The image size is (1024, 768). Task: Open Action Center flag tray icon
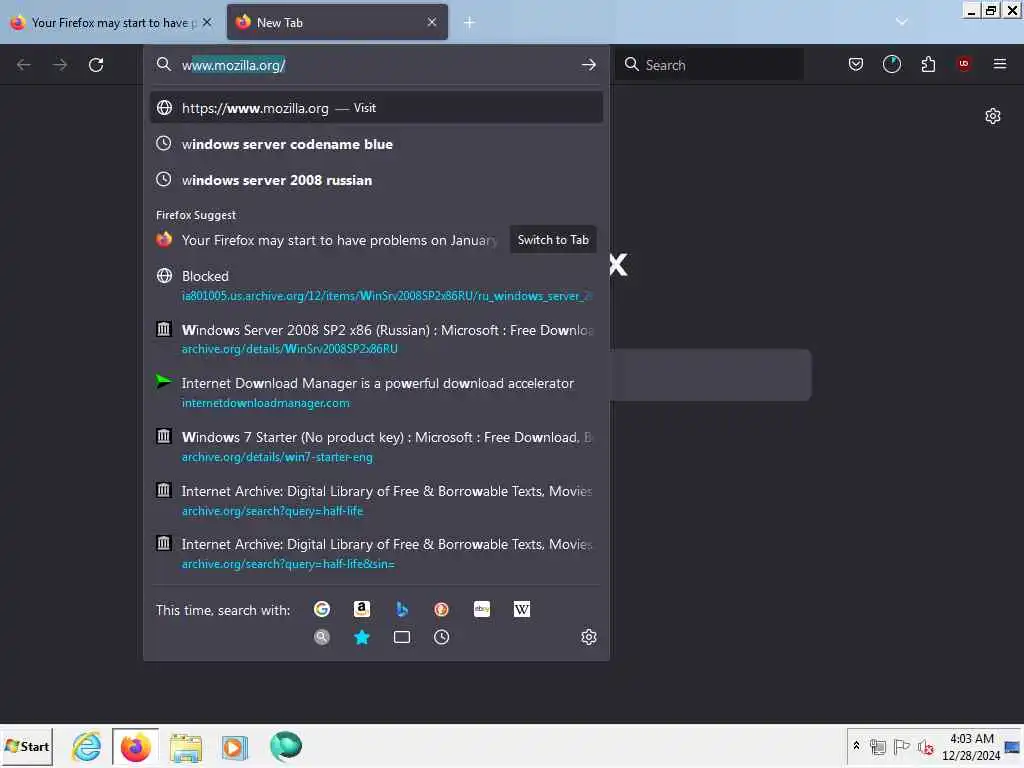click(x=901, y=746)
